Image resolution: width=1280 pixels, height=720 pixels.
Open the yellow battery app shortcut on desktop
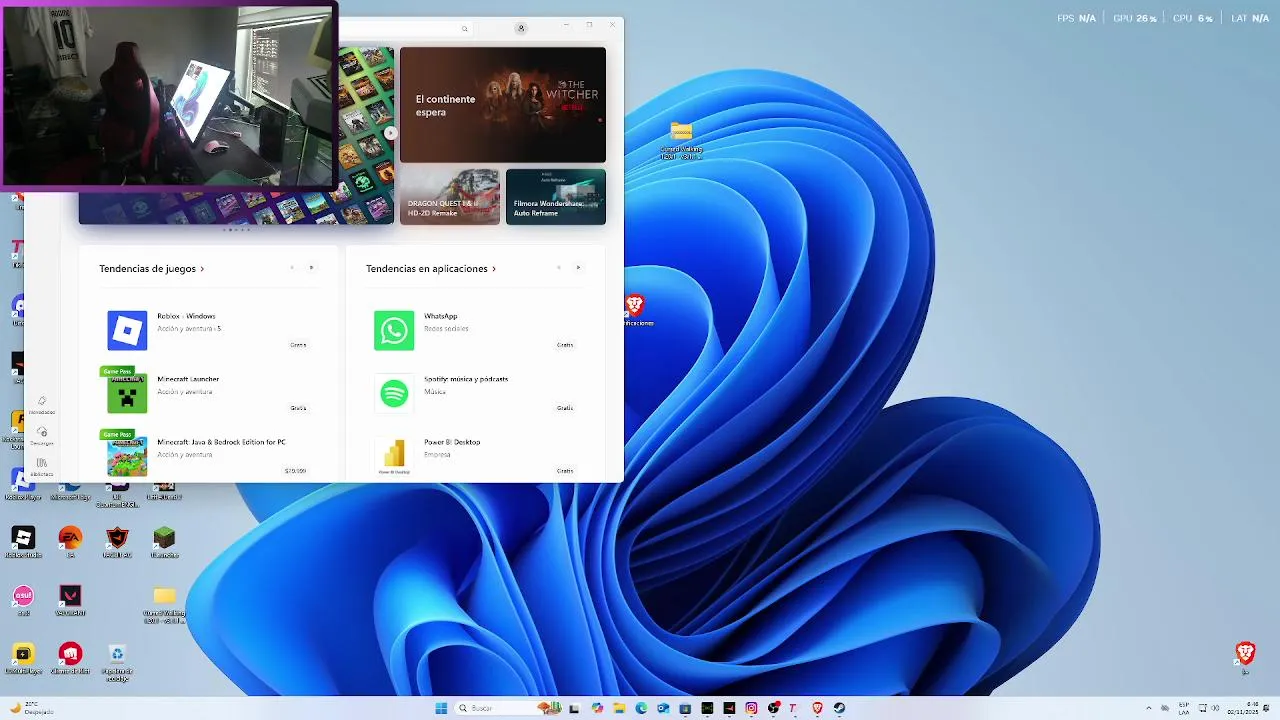[22, 658]
